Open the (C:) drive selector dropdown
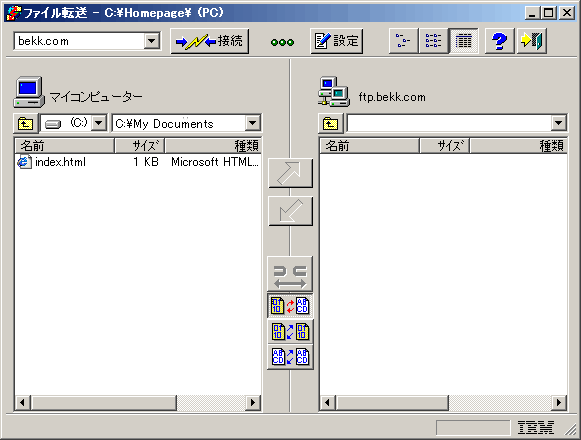This screenshot has height=440, width=581. click(x=99, y=123)
